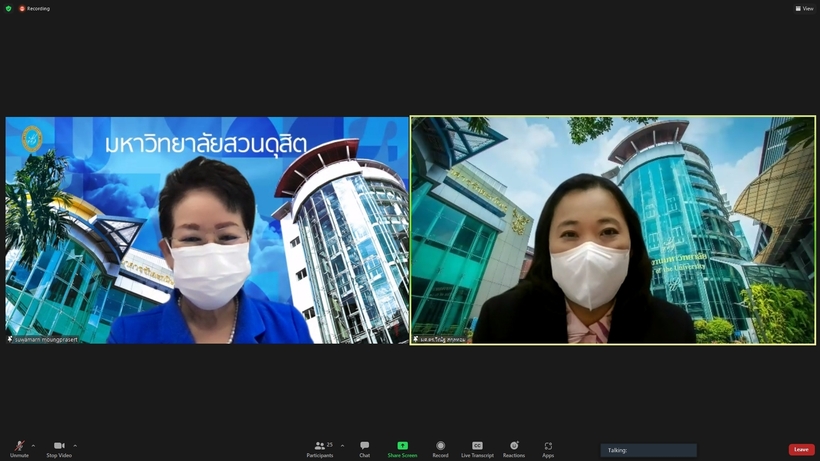Viewport: 820px width, 461px height.
Task: Start Share Screen
Action: point(402,449)
